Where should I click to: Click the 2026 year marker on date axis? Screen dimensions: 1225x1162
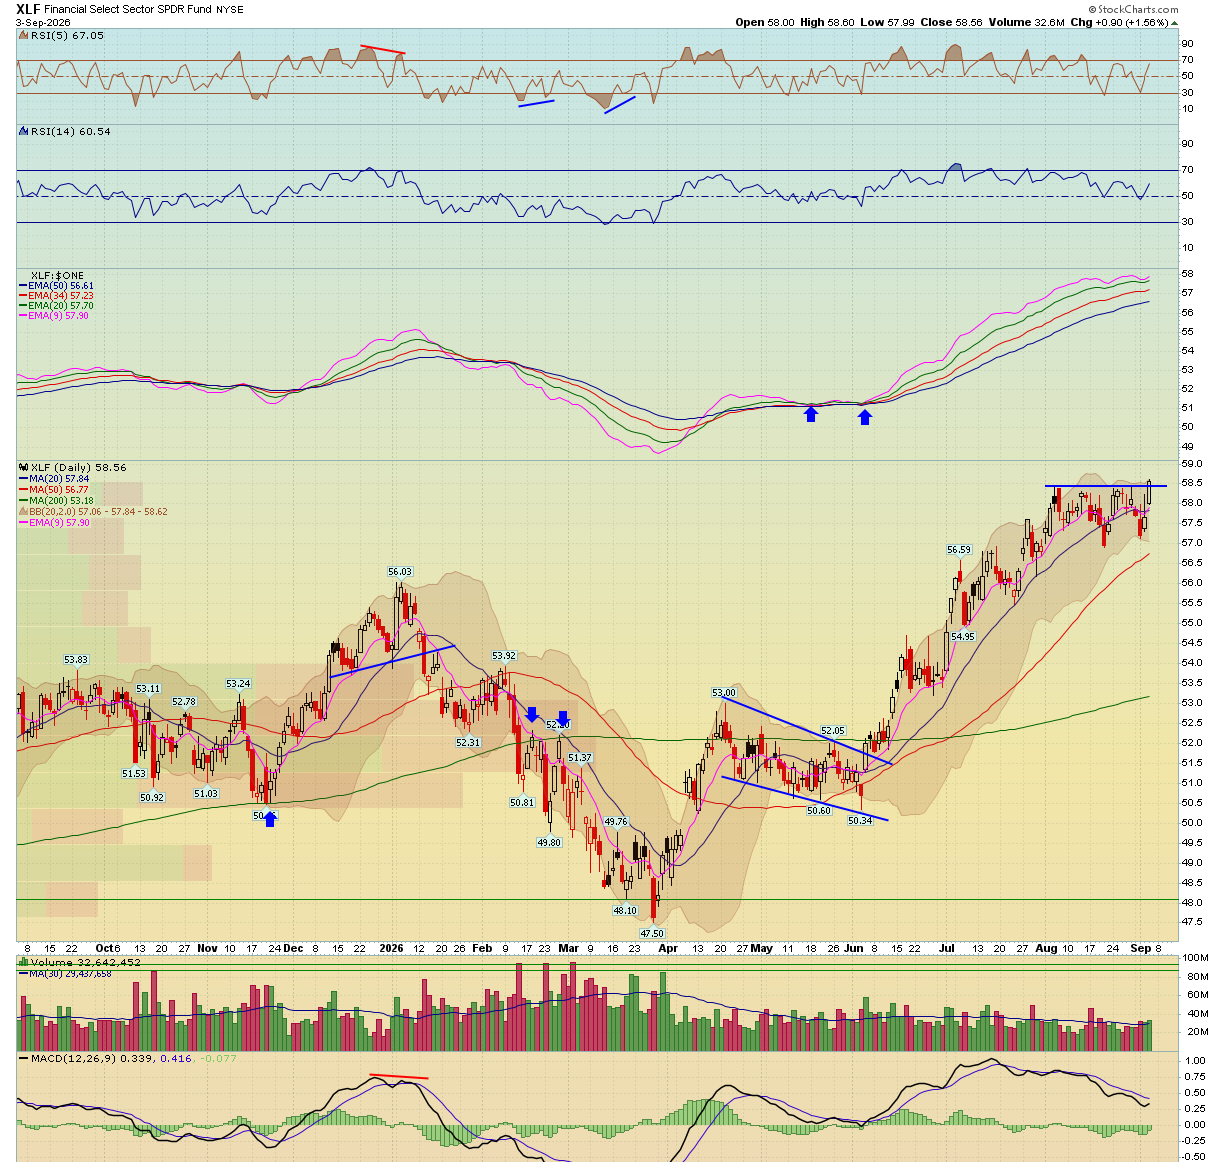click(392, 948)
